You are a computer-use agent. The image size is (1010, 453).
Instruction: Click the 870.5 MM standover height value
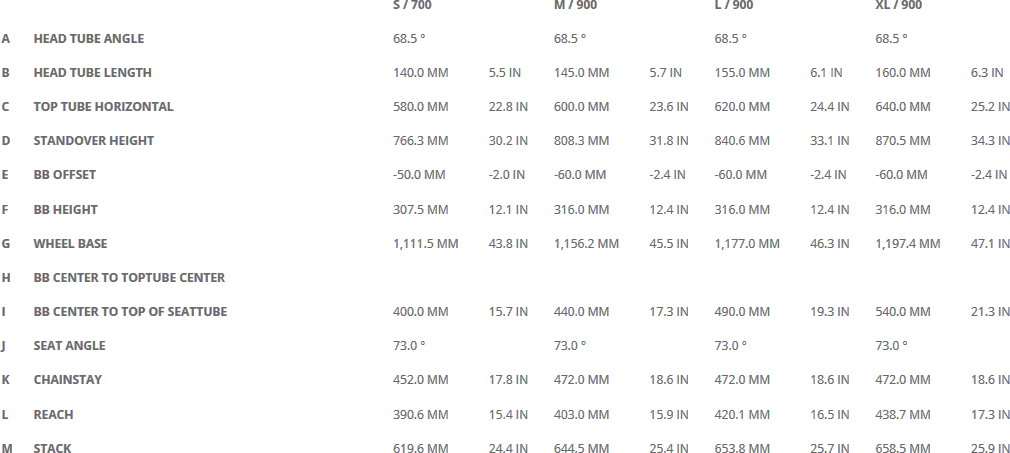(x=902, y=141)
